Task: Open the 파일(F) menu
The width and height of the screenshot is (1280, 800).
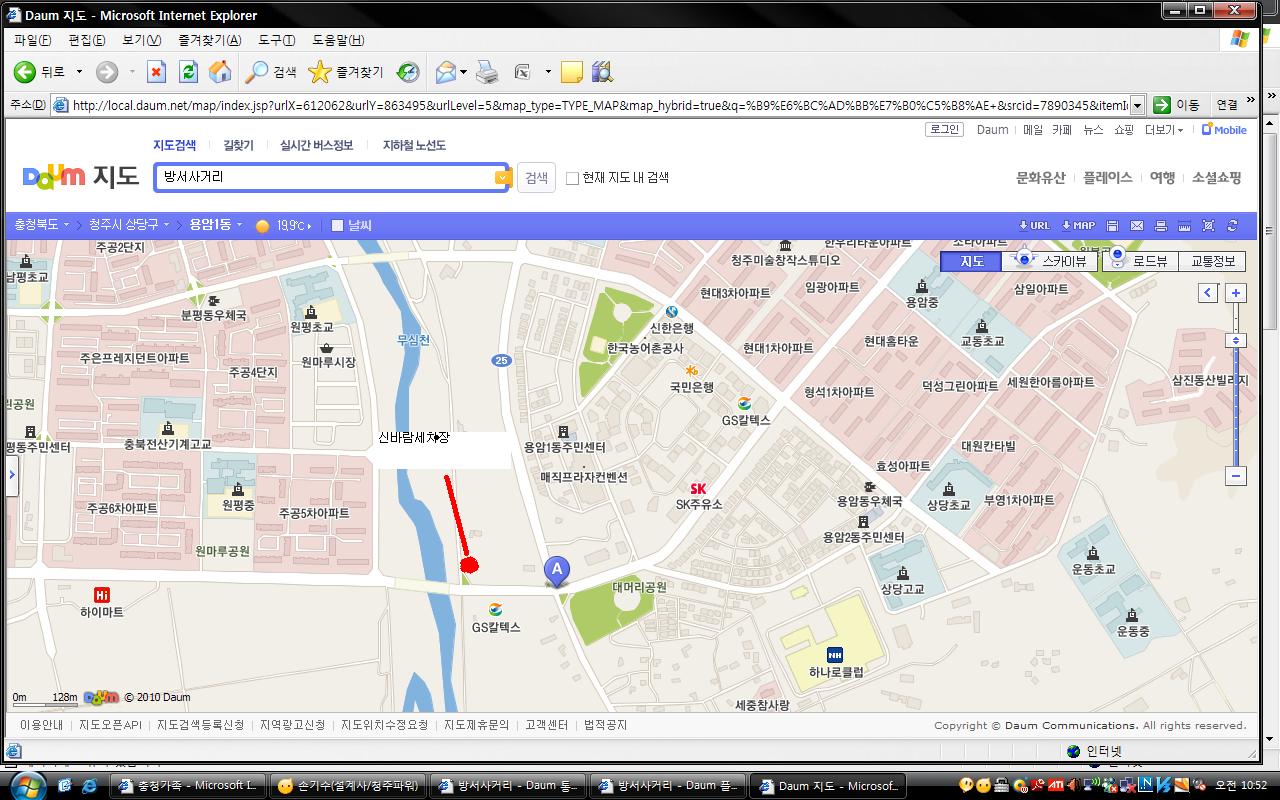Action: tap(32, 40)
